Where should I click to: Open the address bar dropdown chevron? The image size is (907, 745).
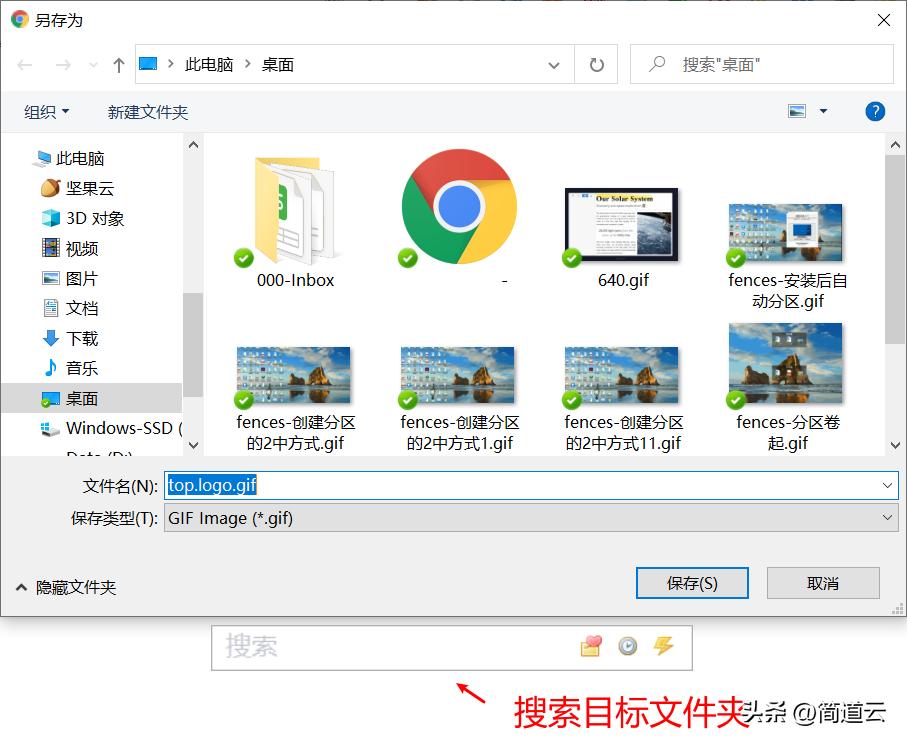pyautogui.click(x=554, y=63)
